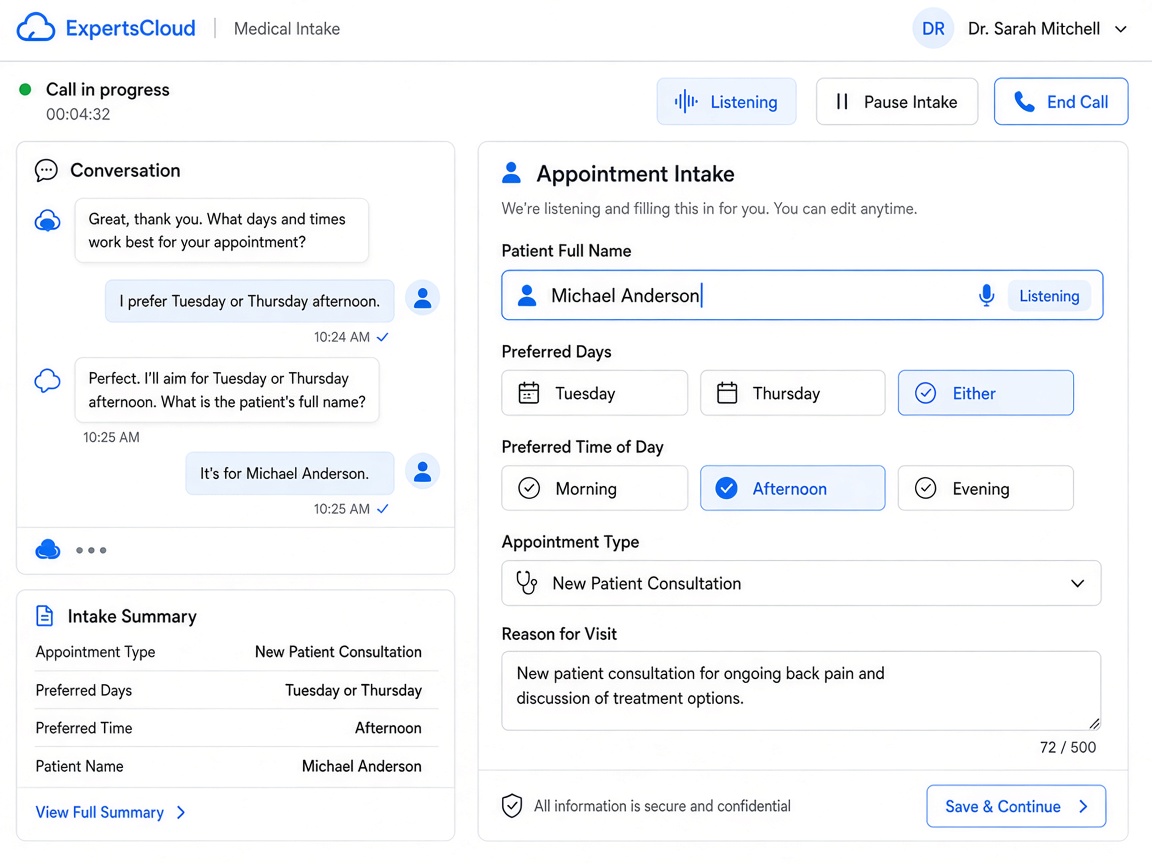1152x864 pixels.
Task: Save and continue the intake form
Action: 1016,807
